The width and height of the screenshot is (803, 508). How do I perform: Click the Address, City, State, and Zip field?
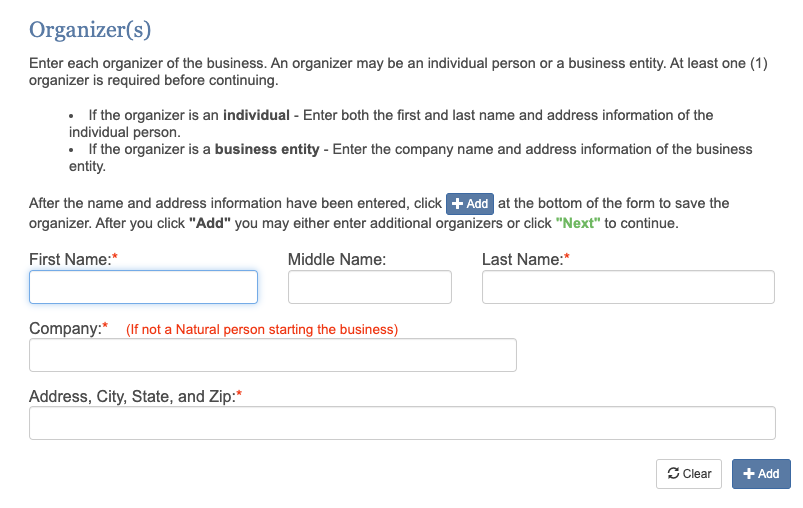tap(403, 423)
